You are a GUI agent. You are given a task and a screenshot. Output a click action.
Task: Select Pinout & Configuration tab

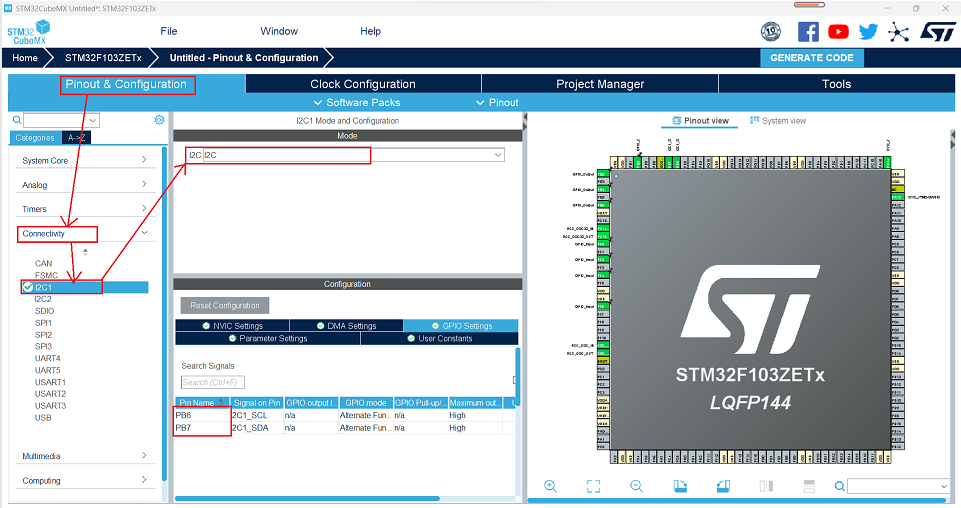tap(126, 84)
